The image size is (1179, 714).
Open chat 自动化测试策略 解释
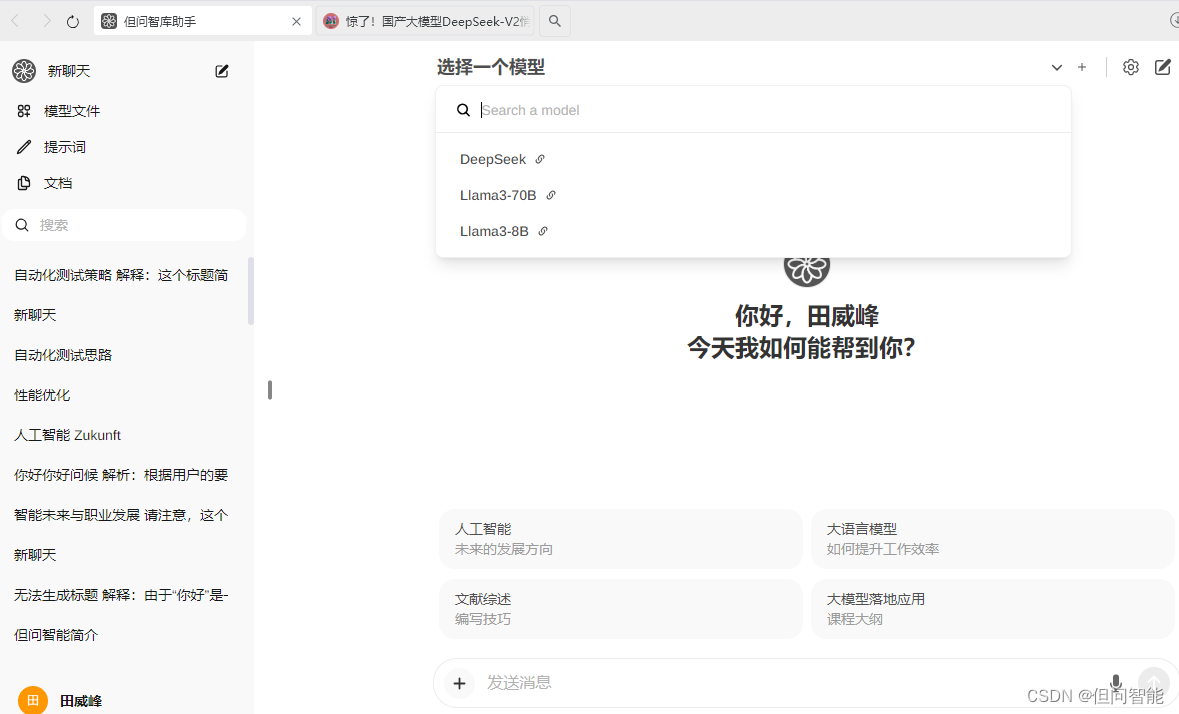tap(123, 275)
